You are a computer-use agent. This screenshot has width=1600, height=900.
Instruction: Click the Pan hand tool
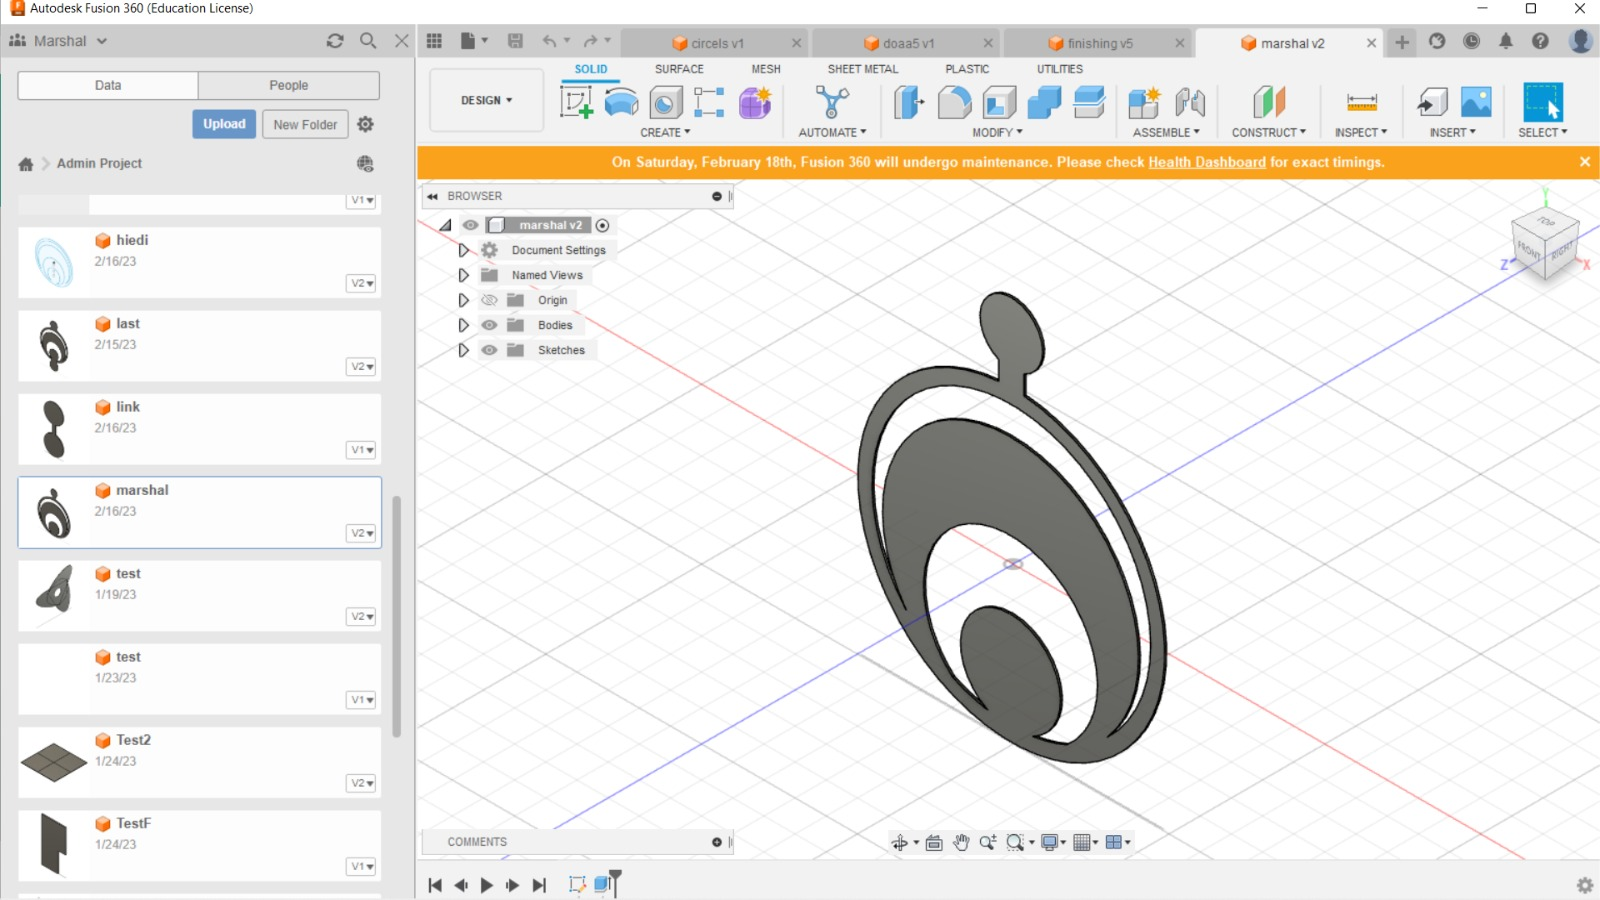(x=961, y=842)
